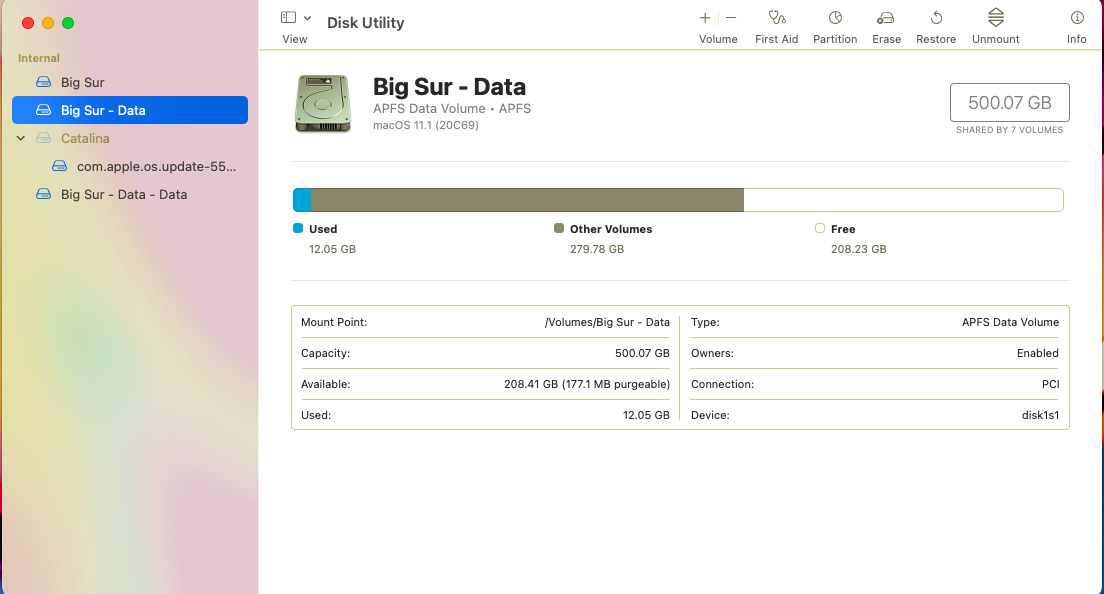This screenshot has height=594, width=1104.
Task: Remove a volume with minus icon
Action: [732, 18]
